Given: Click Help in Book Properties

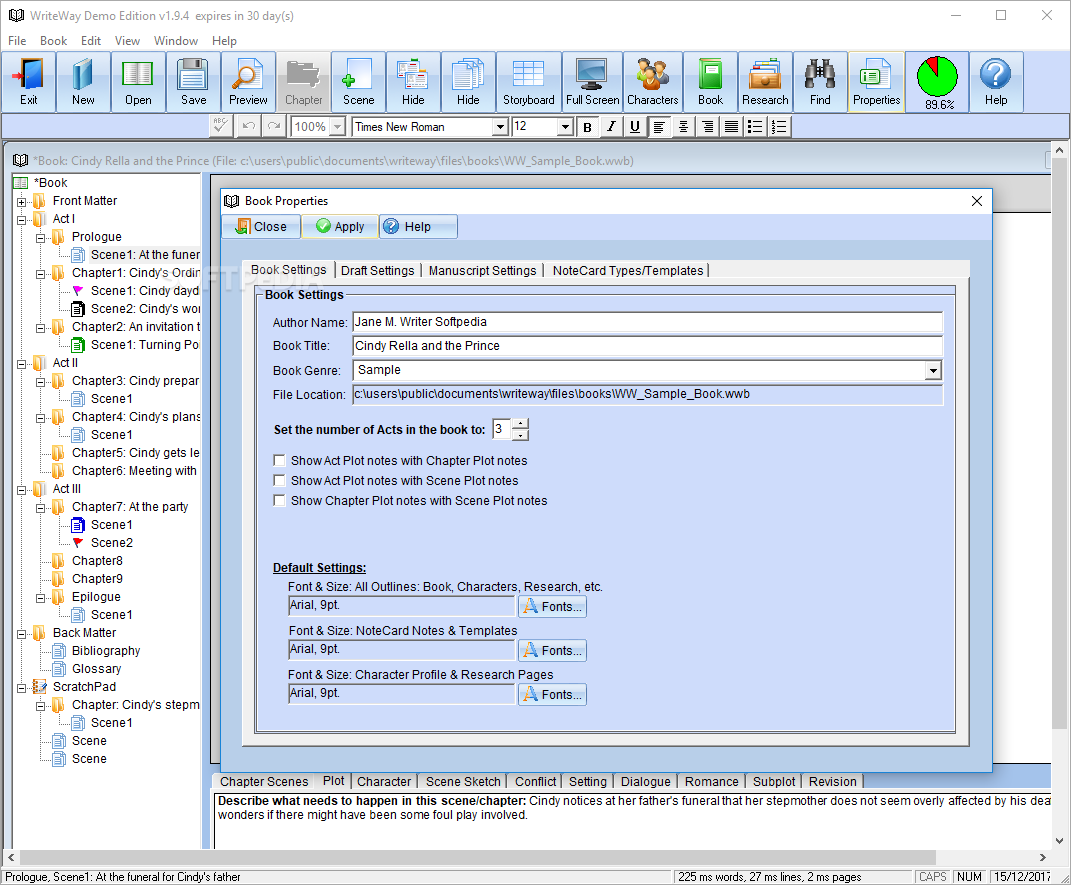Looking at the screenshot, I should click(x=418, y=227).
